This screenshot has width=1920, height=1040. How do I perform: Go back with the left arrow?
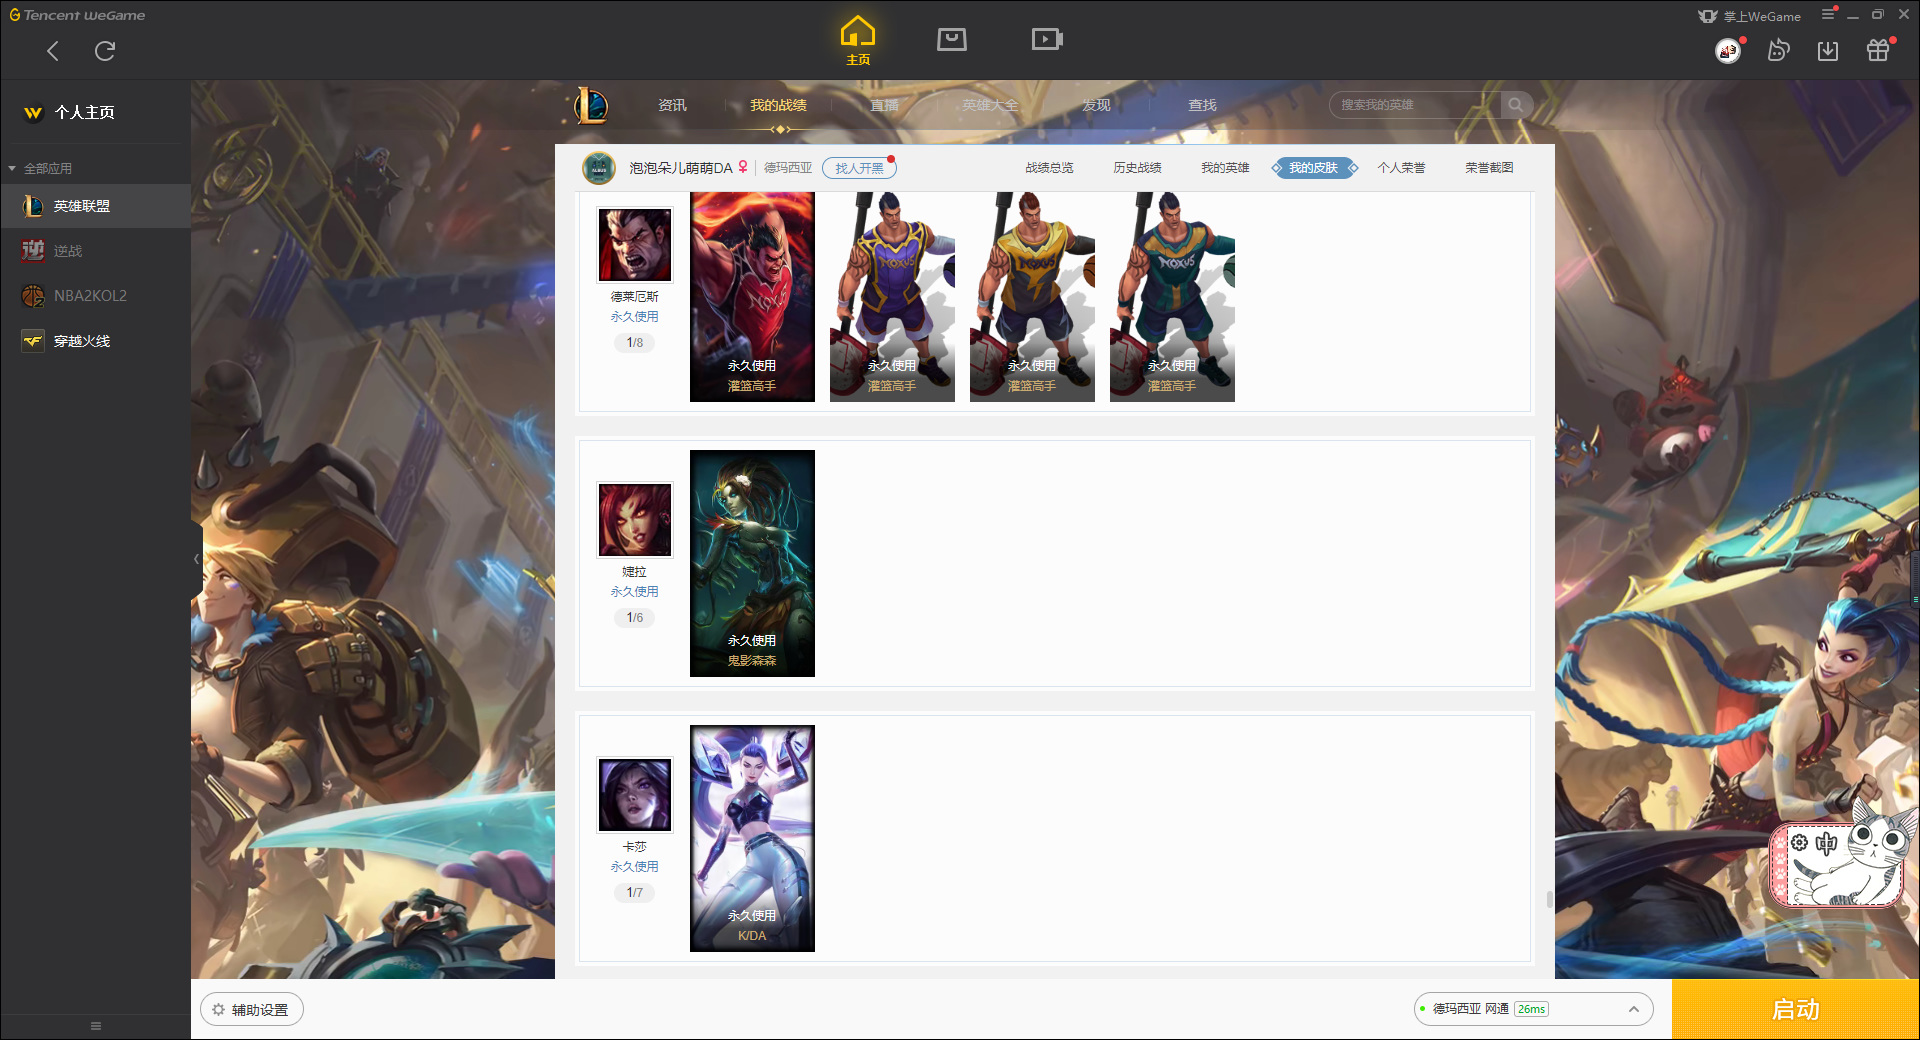coord(53,51)
